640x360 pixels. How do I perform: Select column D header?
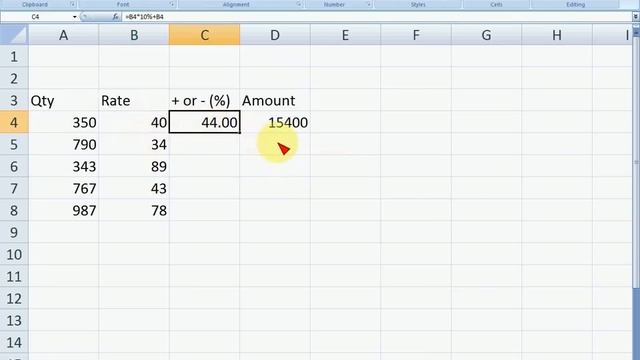coord(275,35)
